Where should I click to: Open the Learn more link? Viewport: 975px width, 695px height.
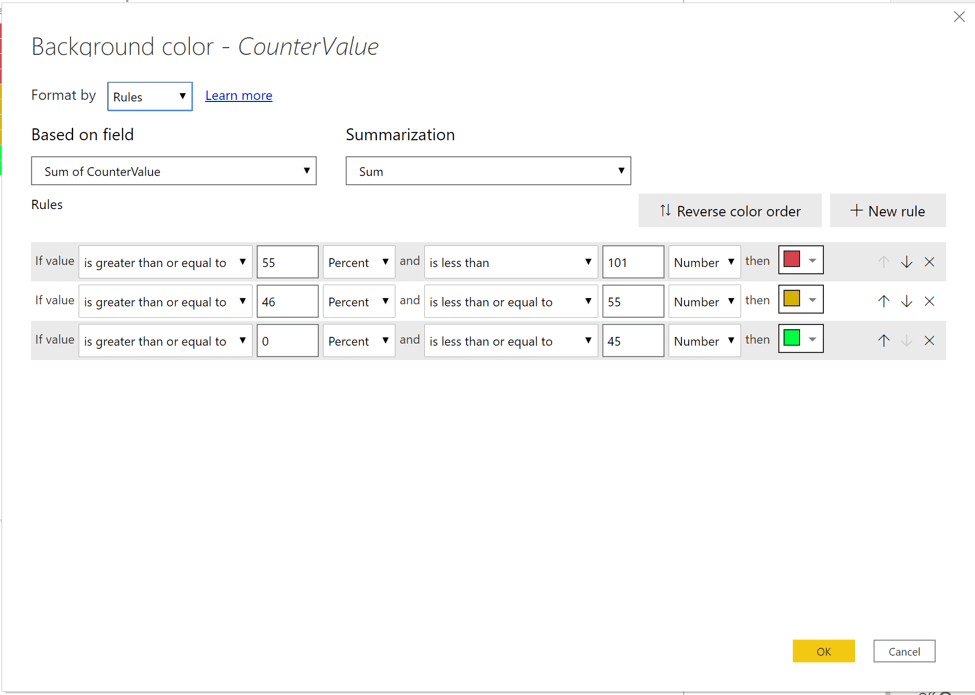tap(238, 96)
